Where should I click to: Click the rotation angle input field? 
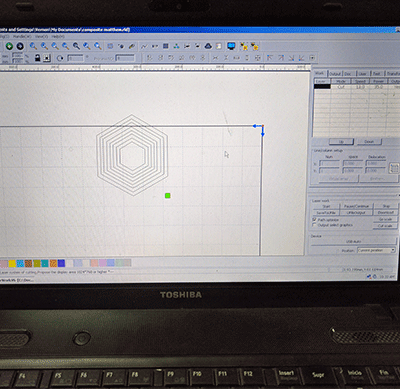click(76, 58)
